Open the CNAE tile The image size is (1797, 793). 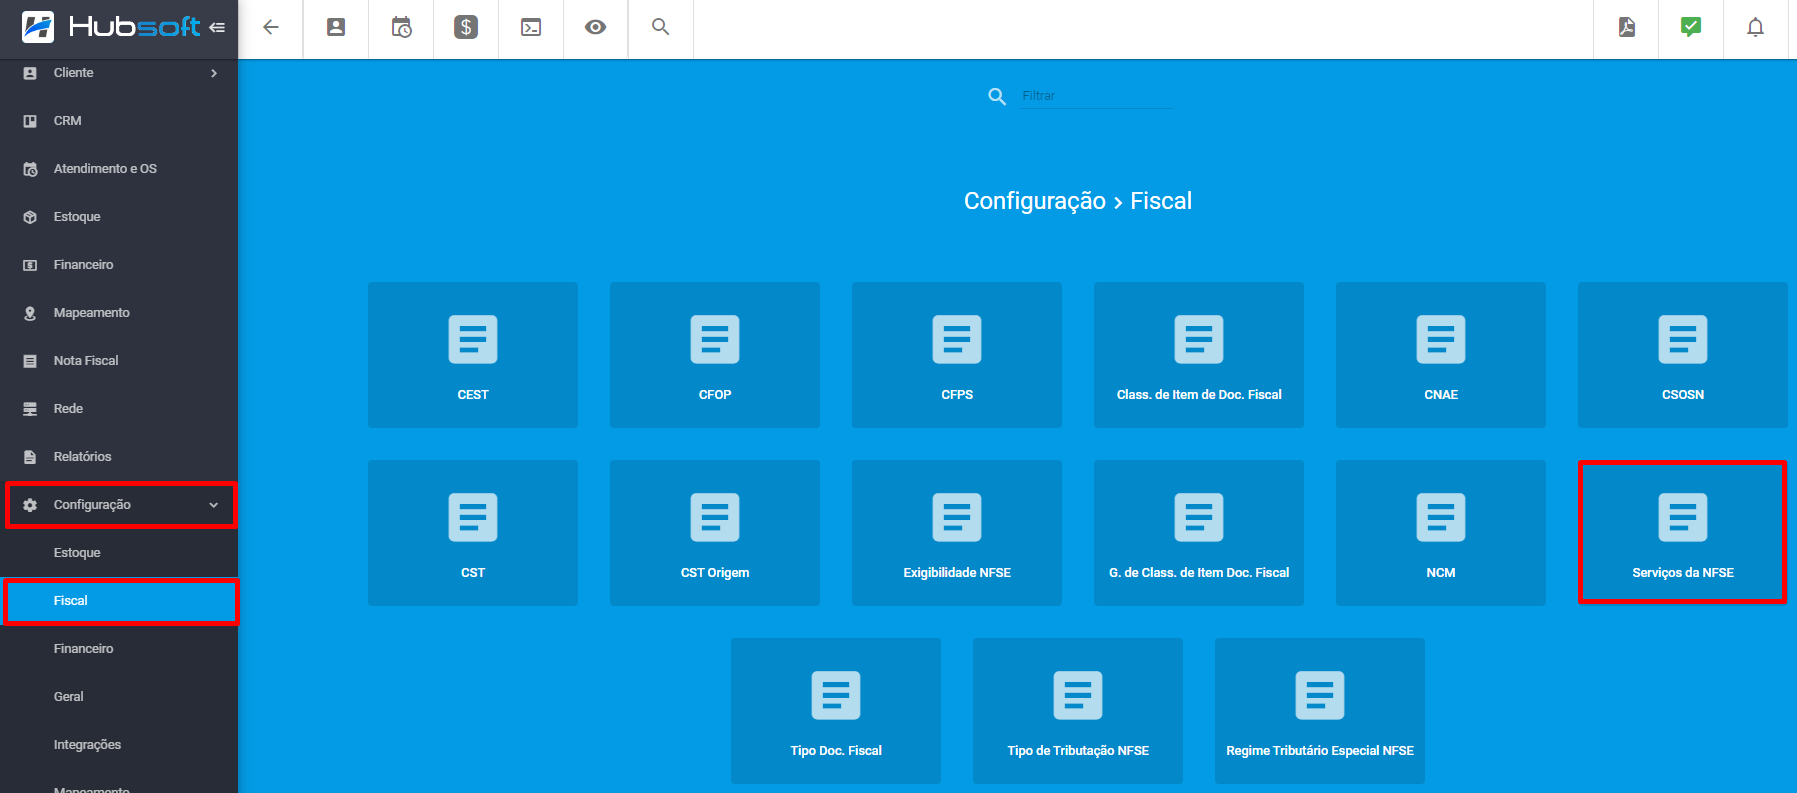click(x=1441, y=355)
